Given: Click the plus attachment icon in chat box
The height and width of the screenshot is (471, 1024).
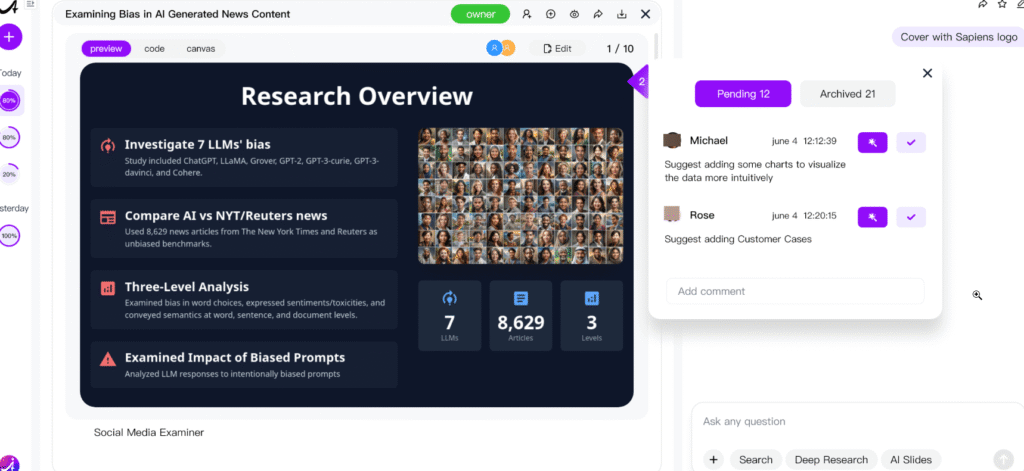Looking at the screenshot, I should pyautogui.click(x=713, y=459).
